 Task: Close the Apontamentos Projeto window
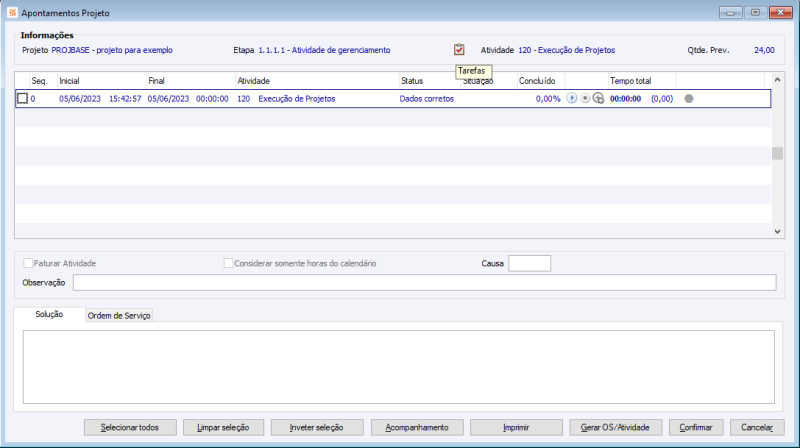point(781,12)
